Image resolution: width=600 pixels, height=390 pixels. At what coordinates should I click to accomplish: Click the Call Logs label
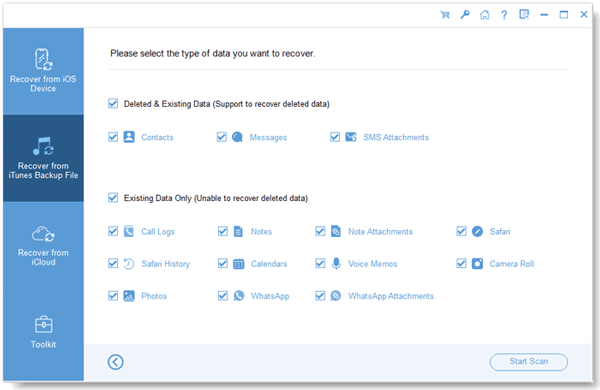click(158, 232)
